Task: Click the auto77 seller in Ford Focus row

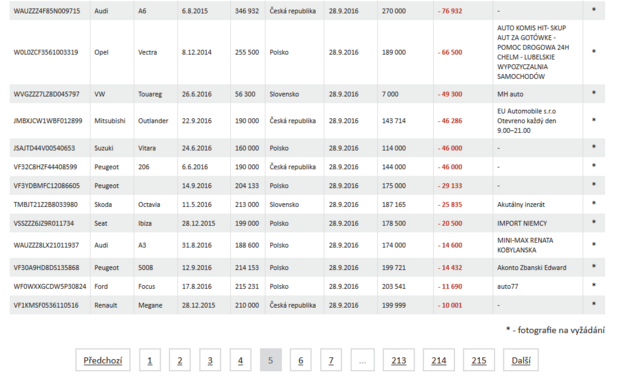Action: click(507, 286)
